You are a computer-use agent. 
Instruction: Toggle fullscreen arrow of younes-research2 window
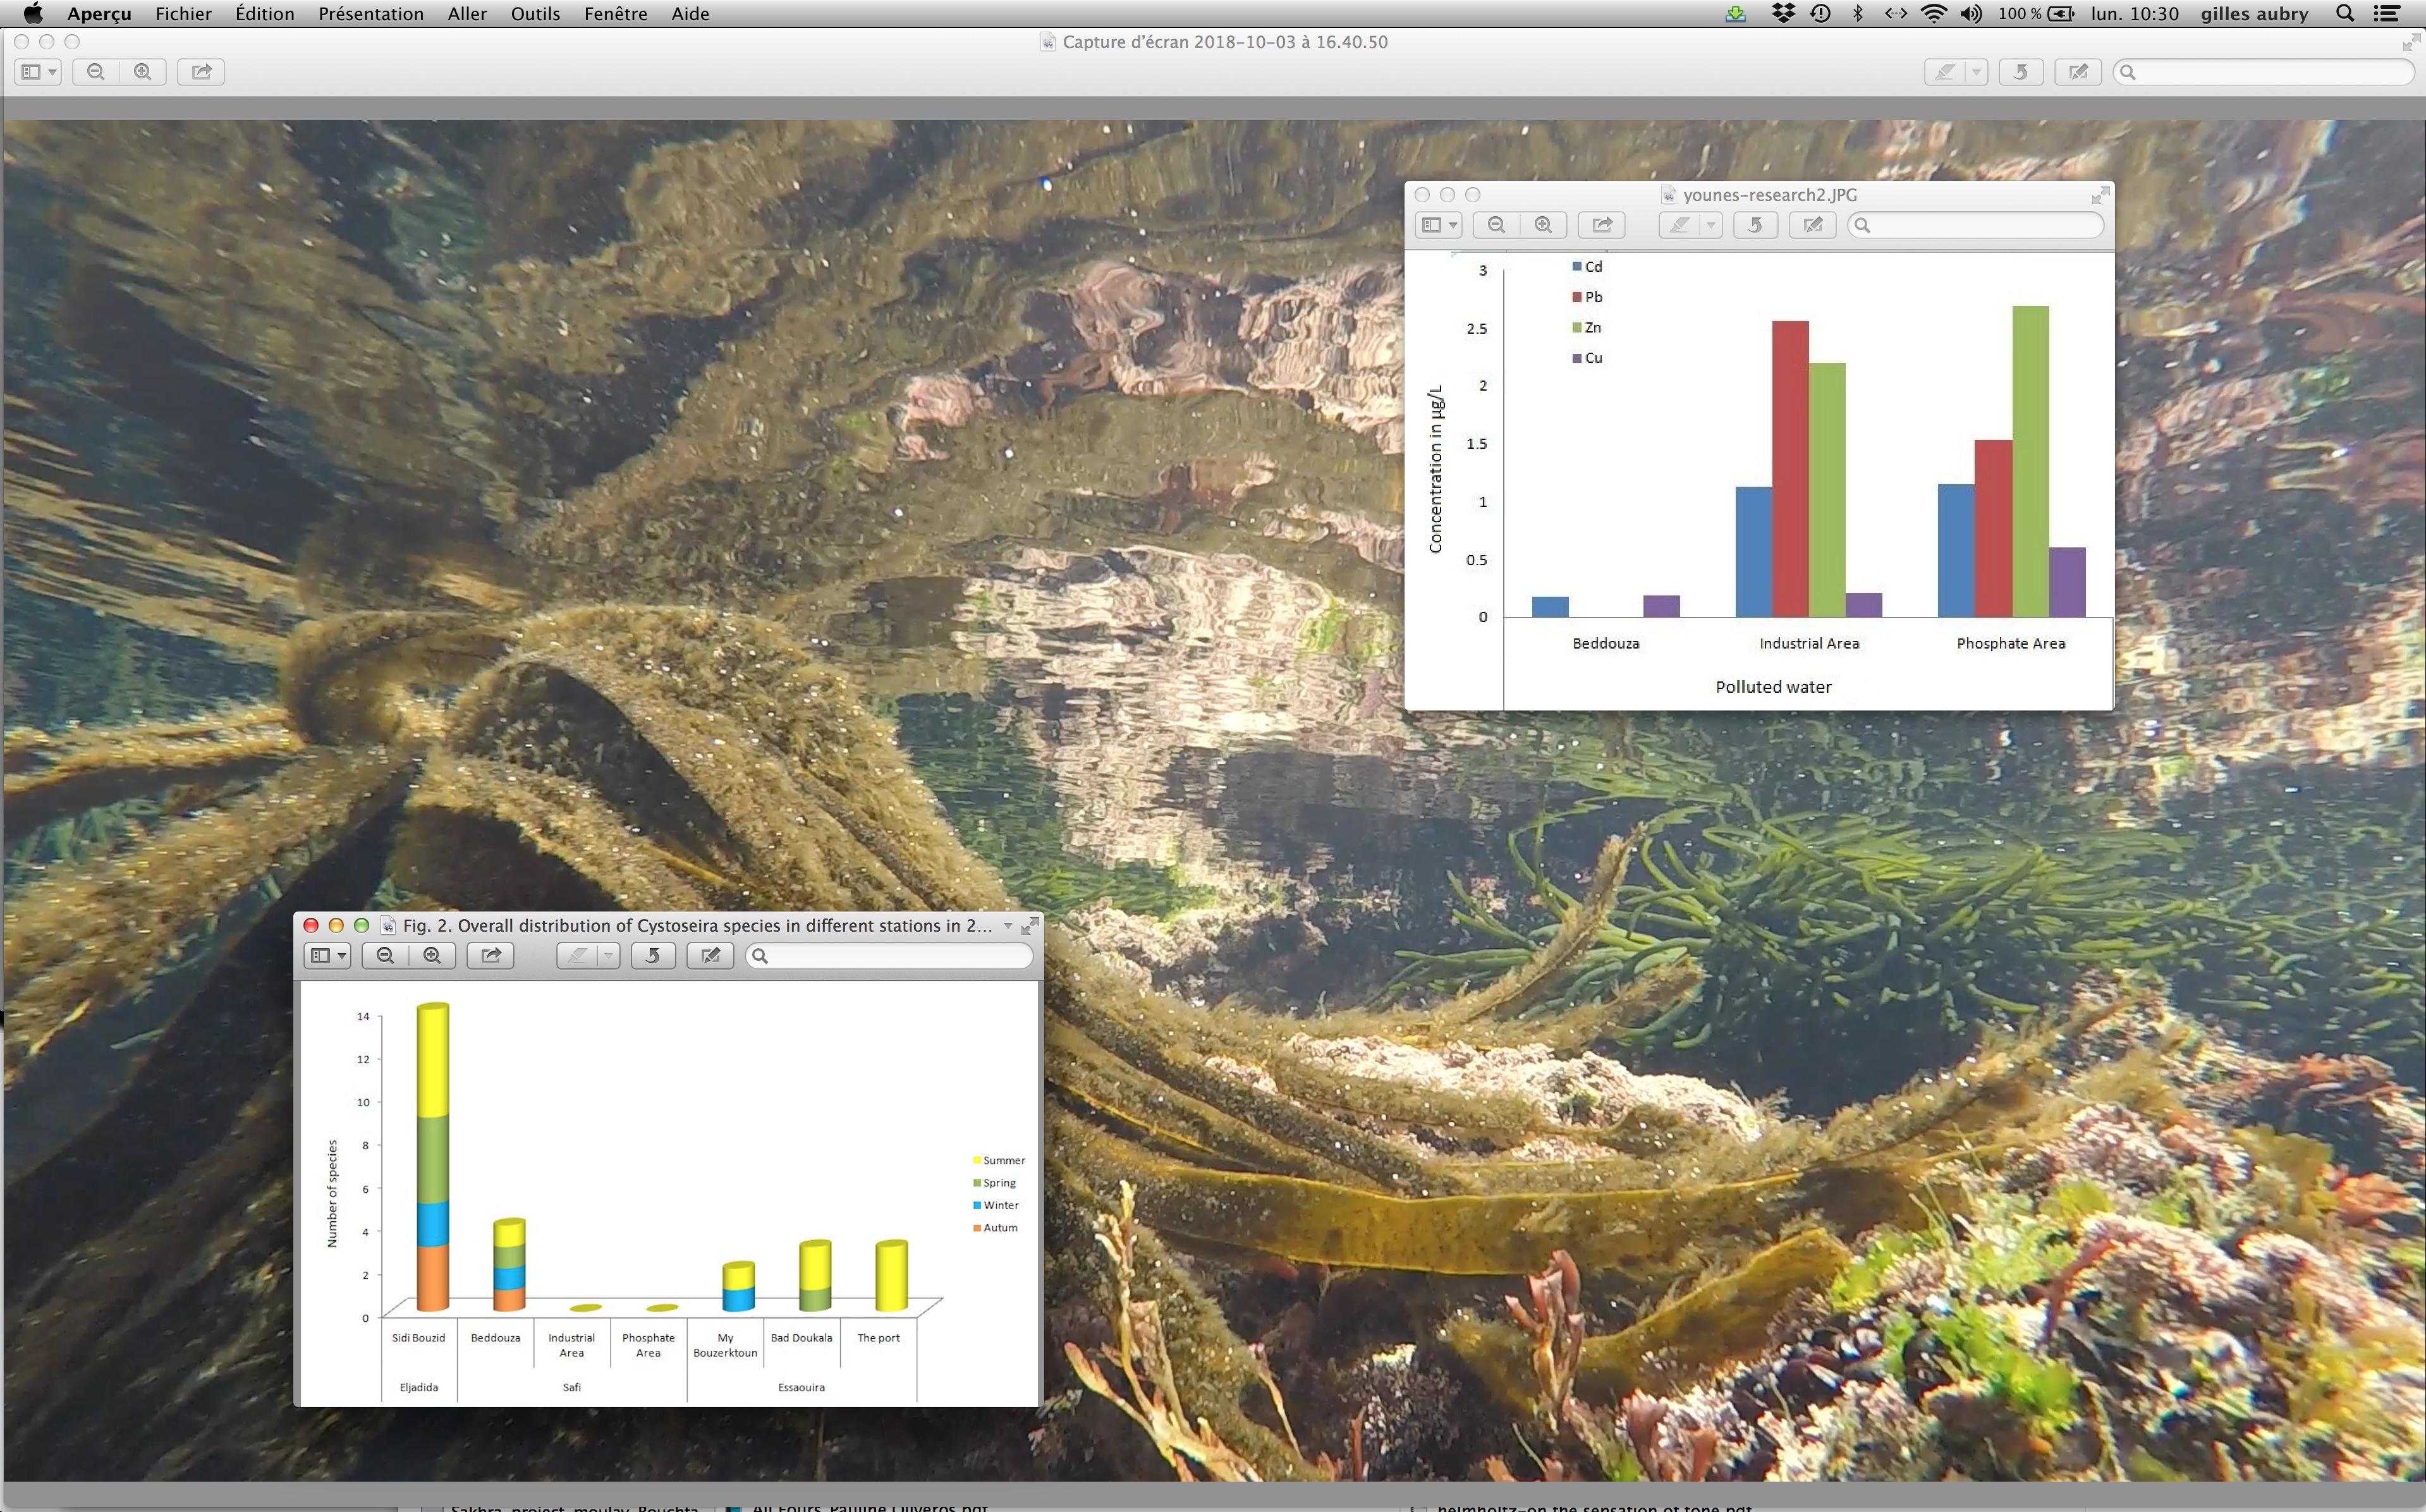click(2100, 196)
